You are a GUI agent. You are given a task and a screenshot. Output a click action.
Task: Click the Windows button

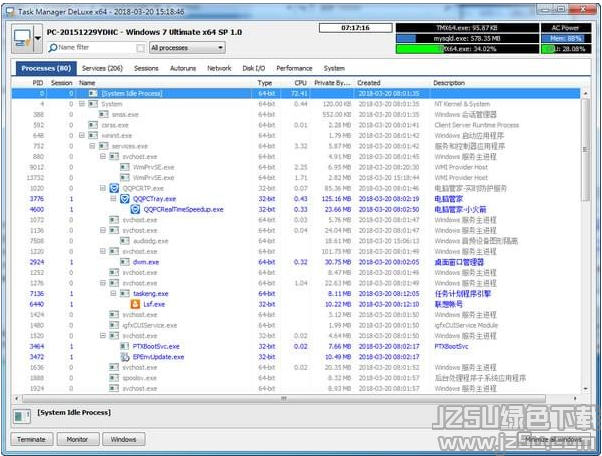click(x=124, y=439)
